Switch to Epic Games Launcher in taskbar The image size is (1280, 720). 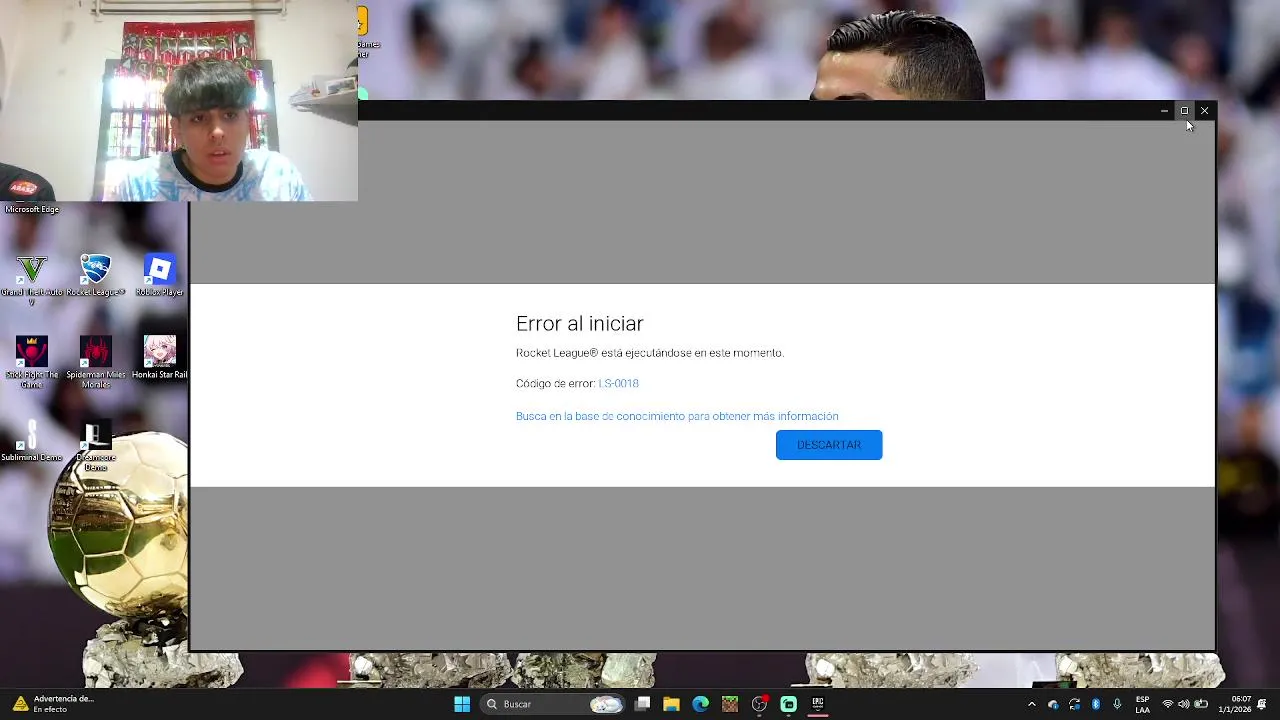[817, 704]
